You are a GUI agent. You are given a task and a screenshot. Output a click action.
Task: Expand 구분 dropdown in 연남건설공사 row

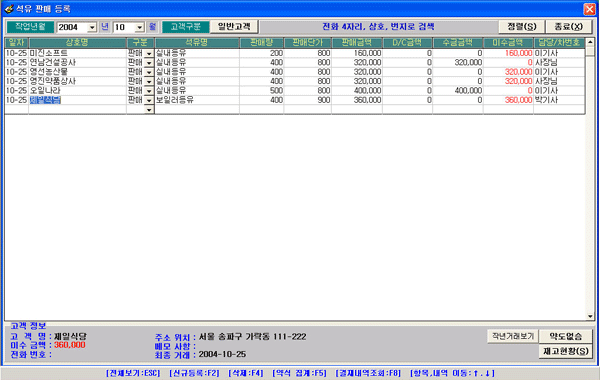(x=149, y=63)
